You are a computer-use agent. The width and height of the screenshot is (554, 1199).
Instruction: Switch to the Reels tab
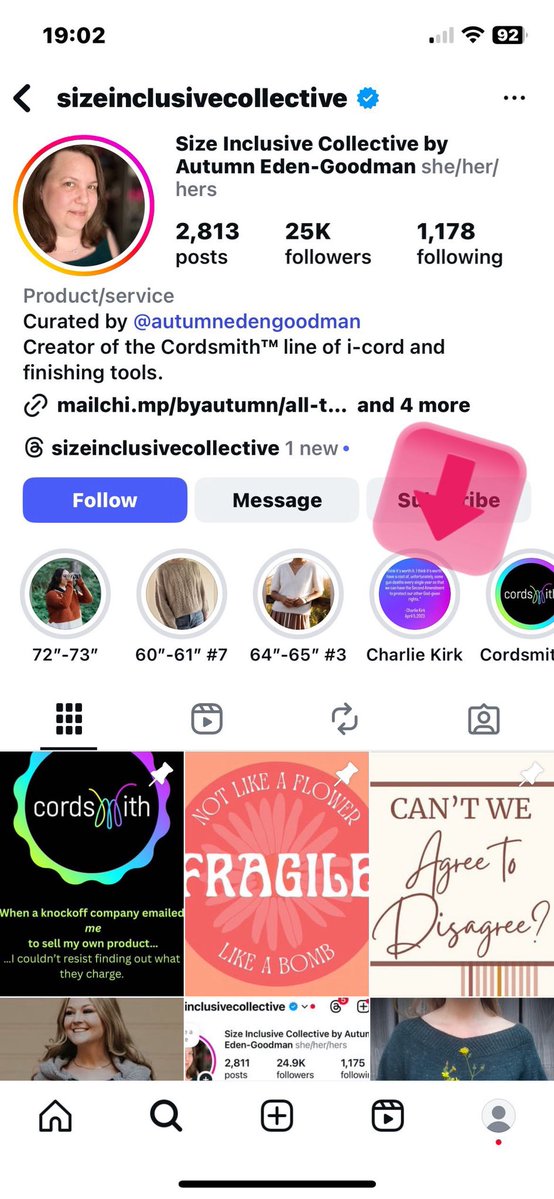(x=207, y=719)
